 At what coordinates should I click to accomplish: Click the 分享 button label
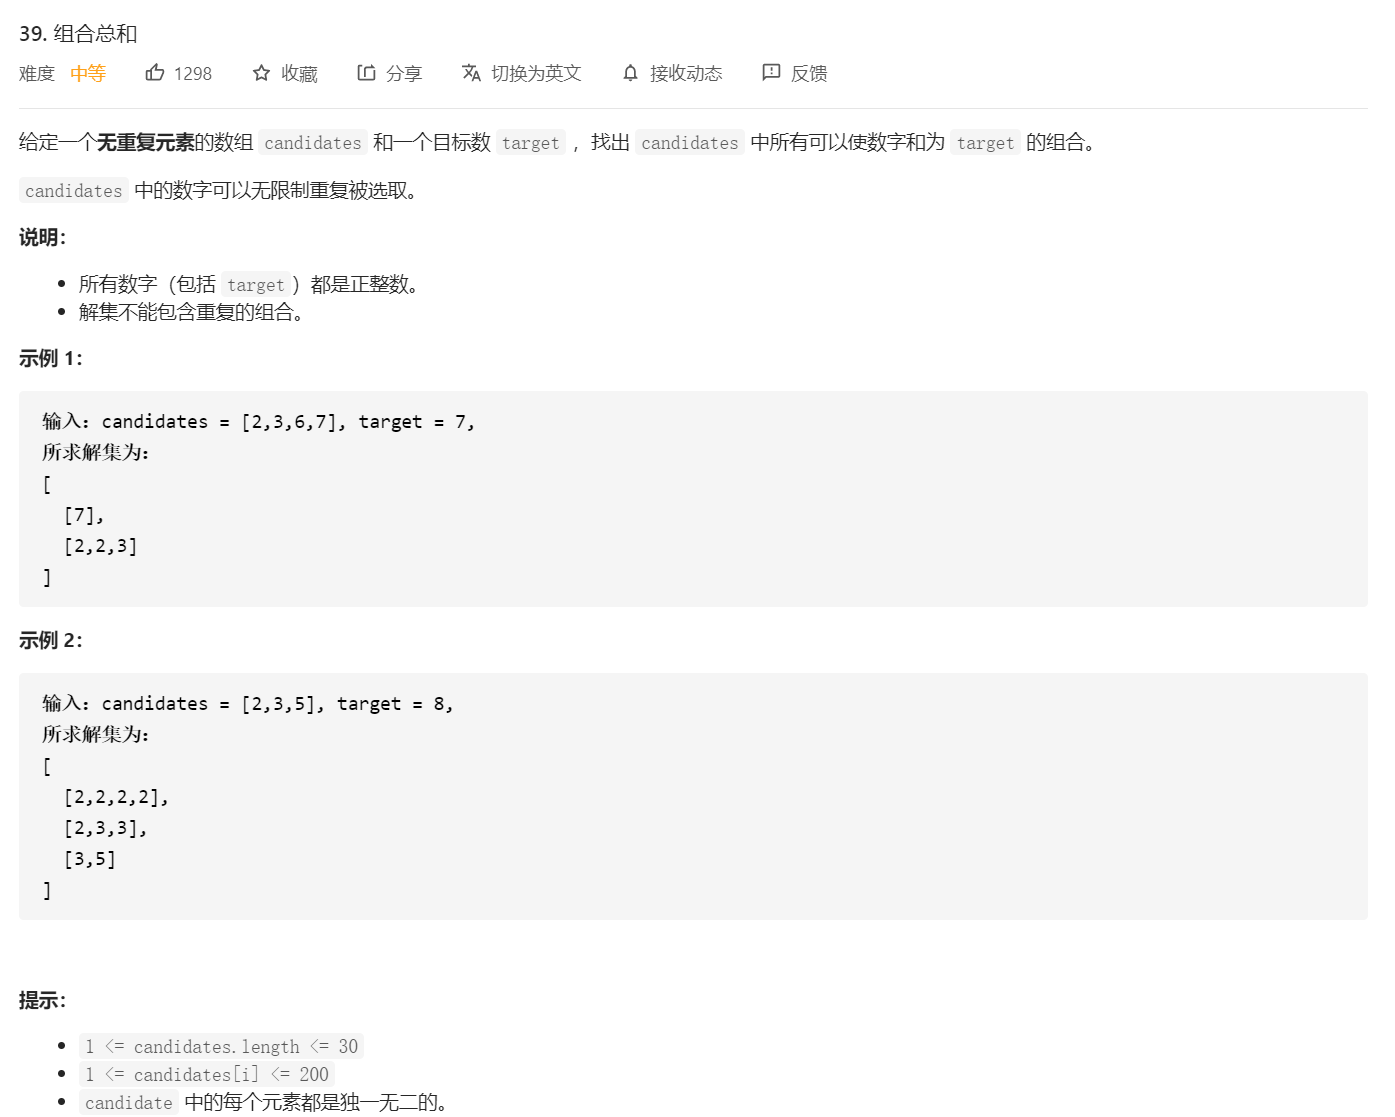(404, 74)
